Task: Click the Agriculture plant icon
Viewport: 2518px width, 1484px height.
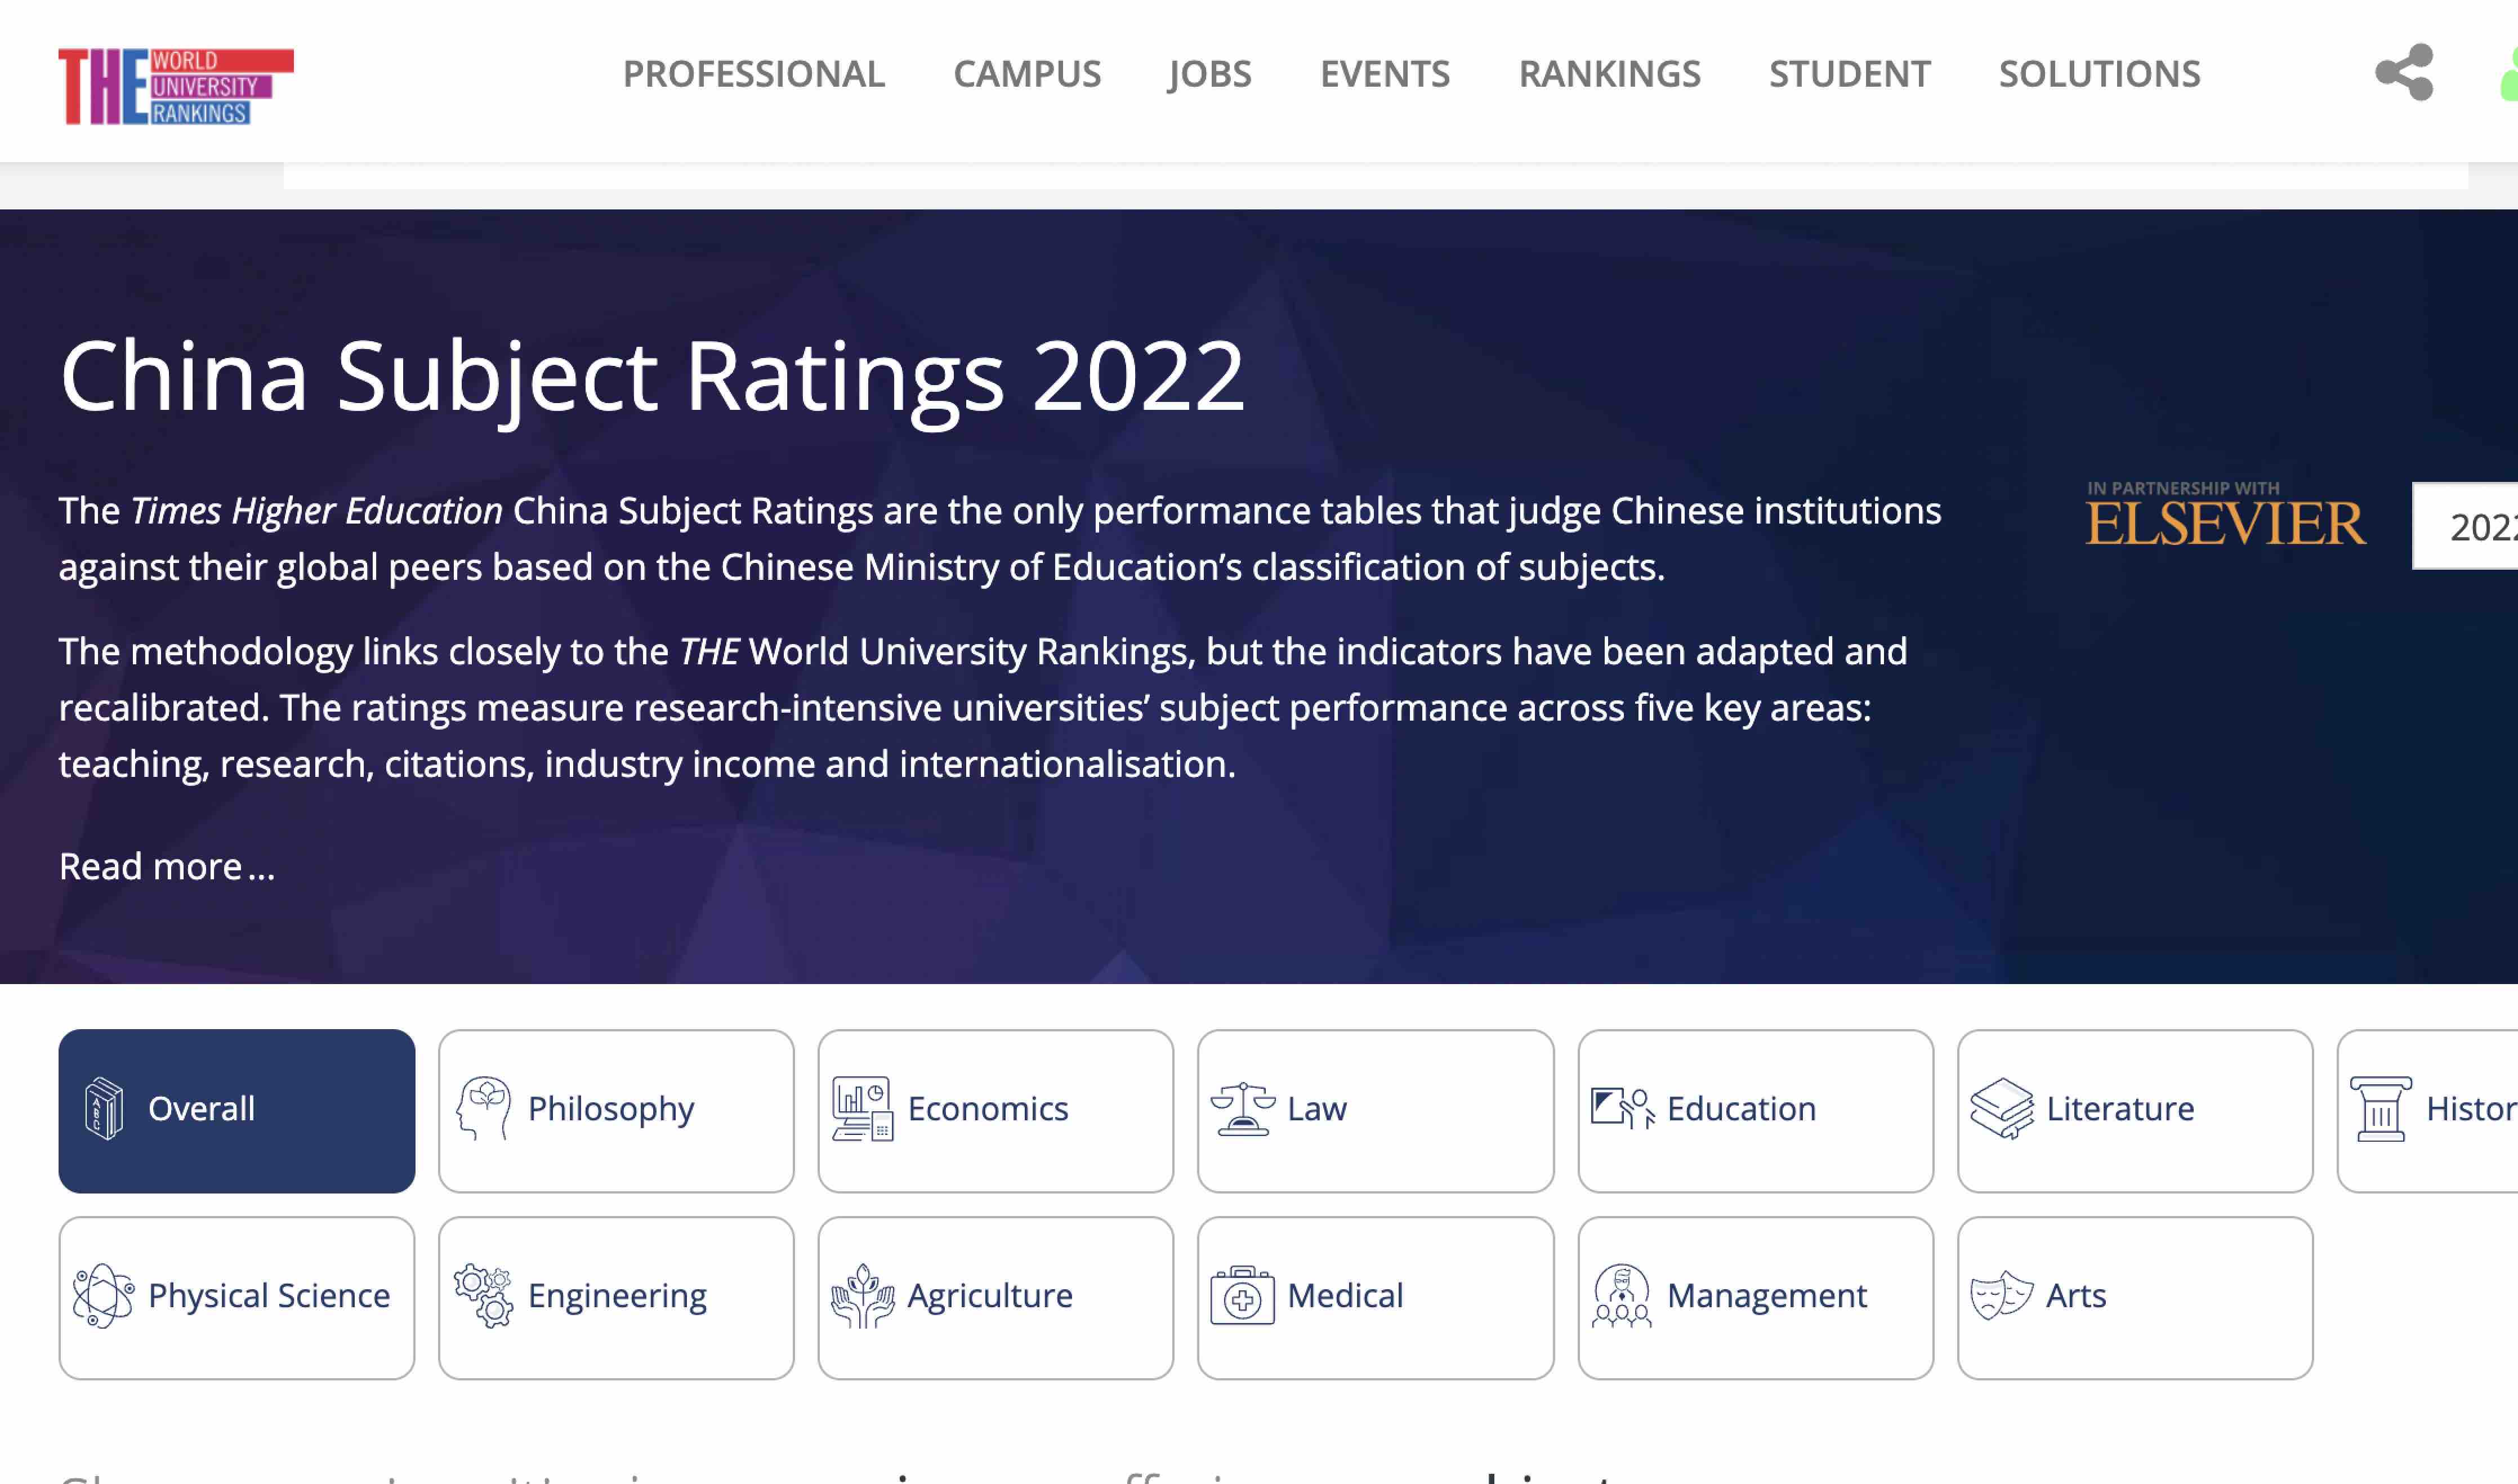Action: pyautogui.click(x=862, y=1296)
